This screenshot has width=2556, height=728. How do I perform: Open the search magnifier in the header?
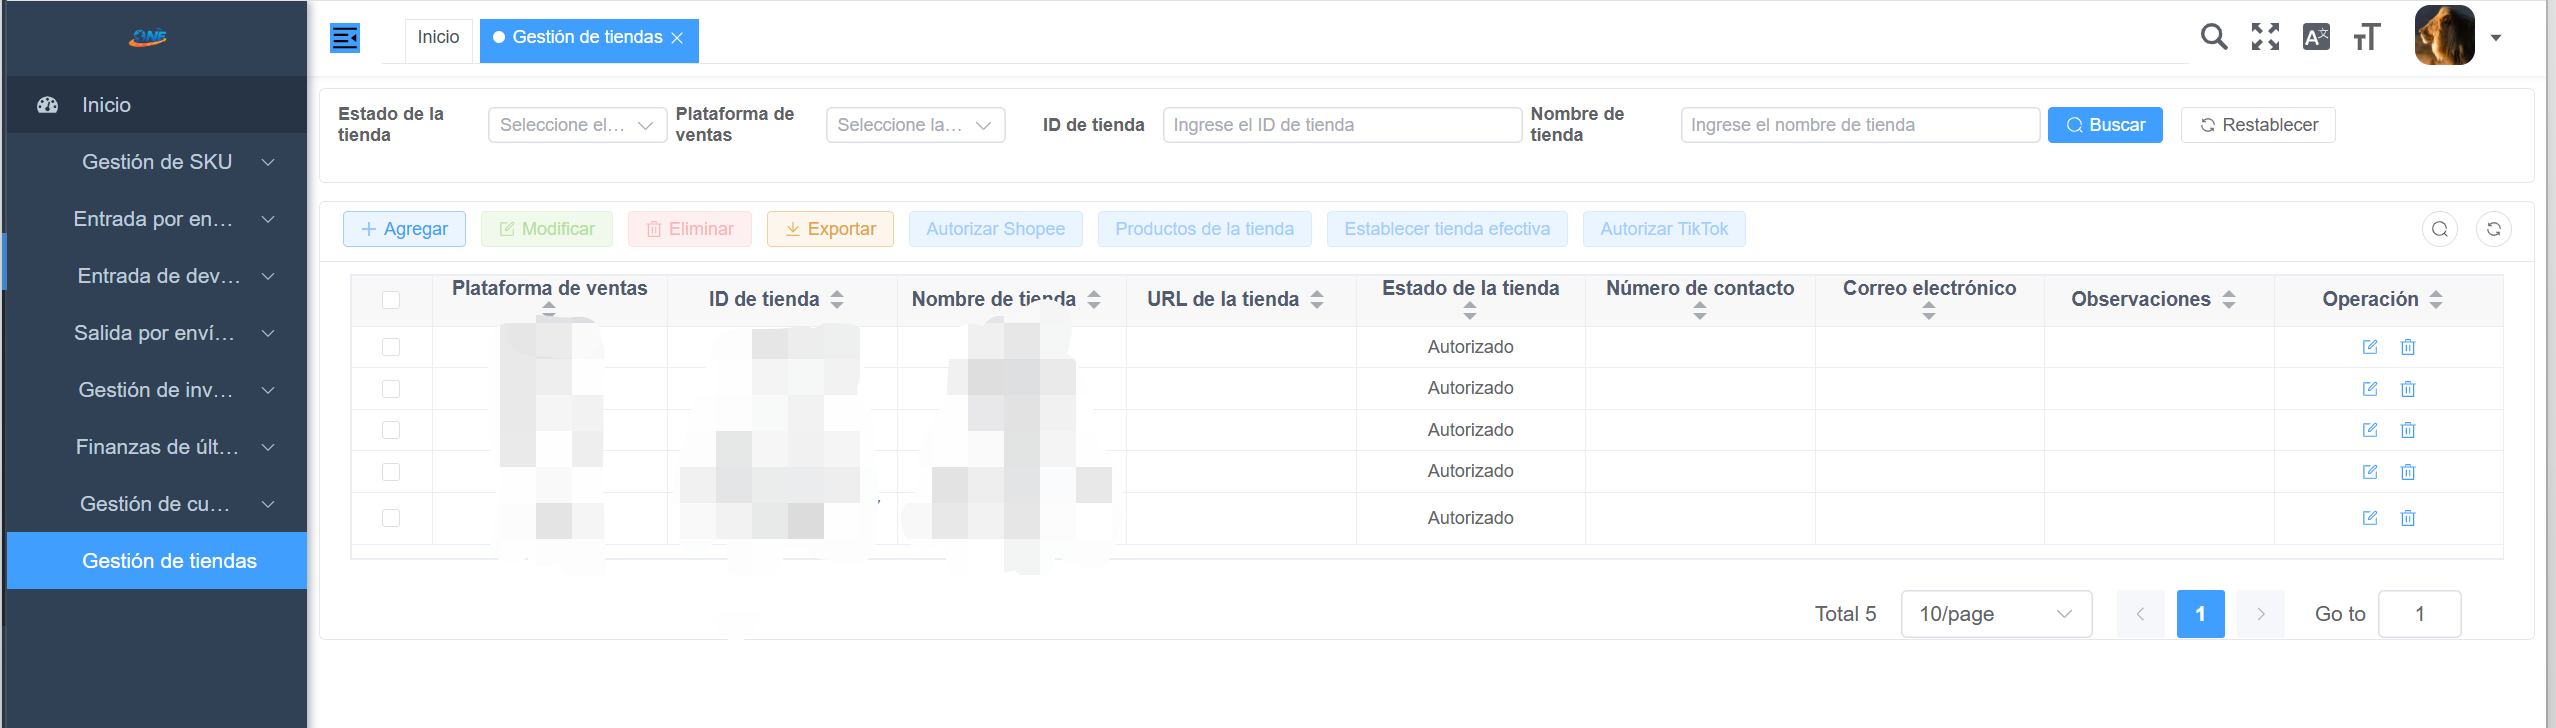click(2214, 37)
